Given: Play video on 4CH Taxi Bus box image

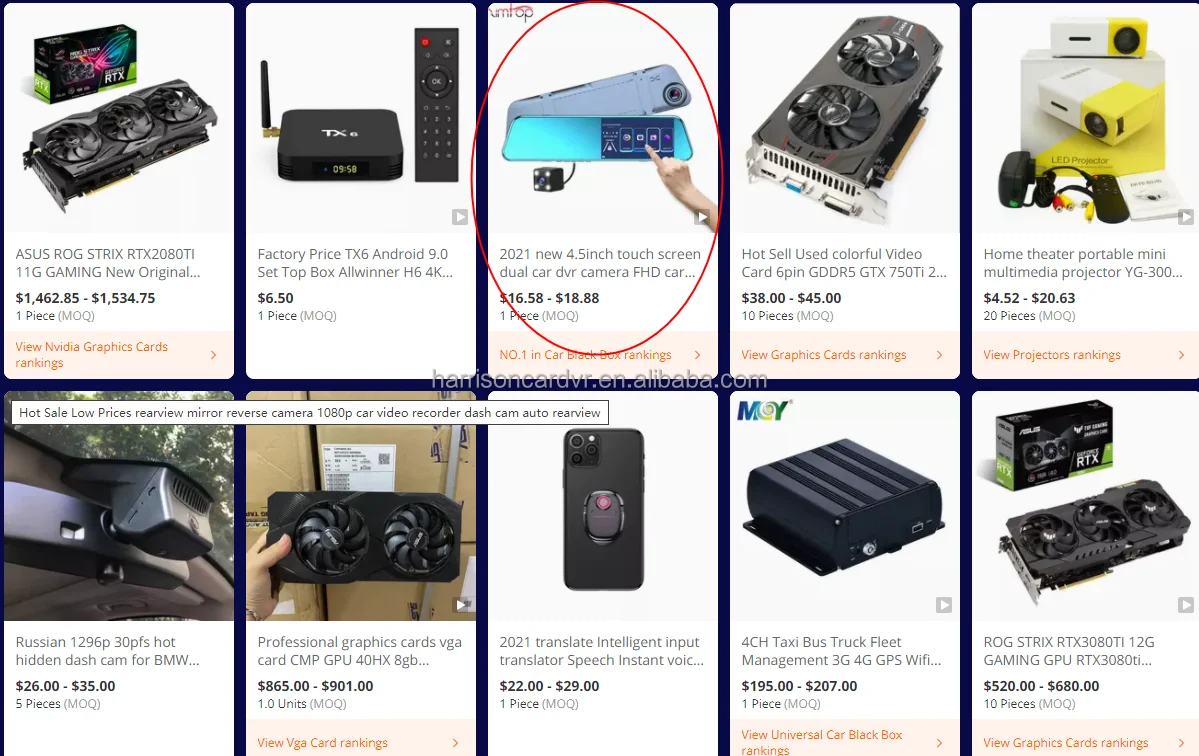Looking at the screenshot, I should pyautogui.click(x=944, y=605).
